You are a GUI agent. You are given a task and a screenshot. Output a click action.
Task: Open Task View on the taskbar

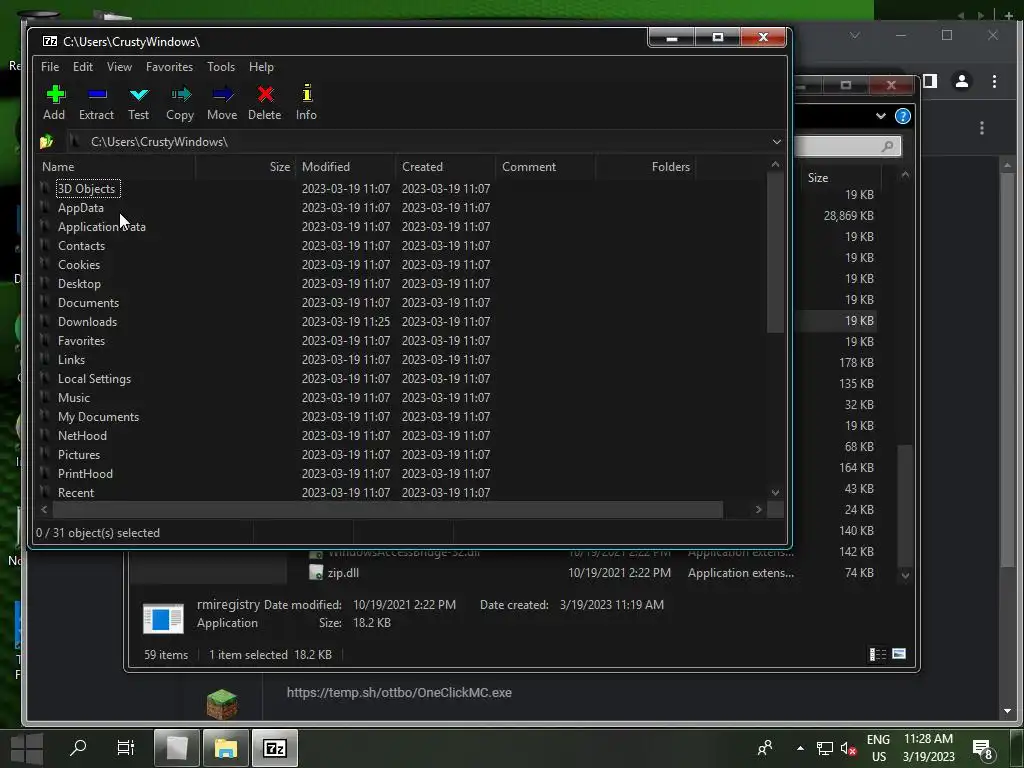click(125, 747)
